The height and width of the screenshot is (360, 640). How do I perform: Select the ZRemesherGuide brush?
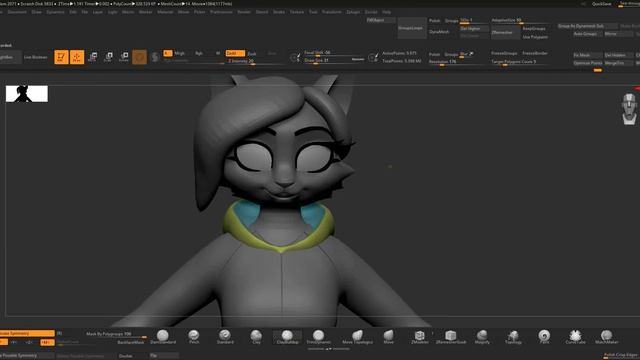pos(451,337)
